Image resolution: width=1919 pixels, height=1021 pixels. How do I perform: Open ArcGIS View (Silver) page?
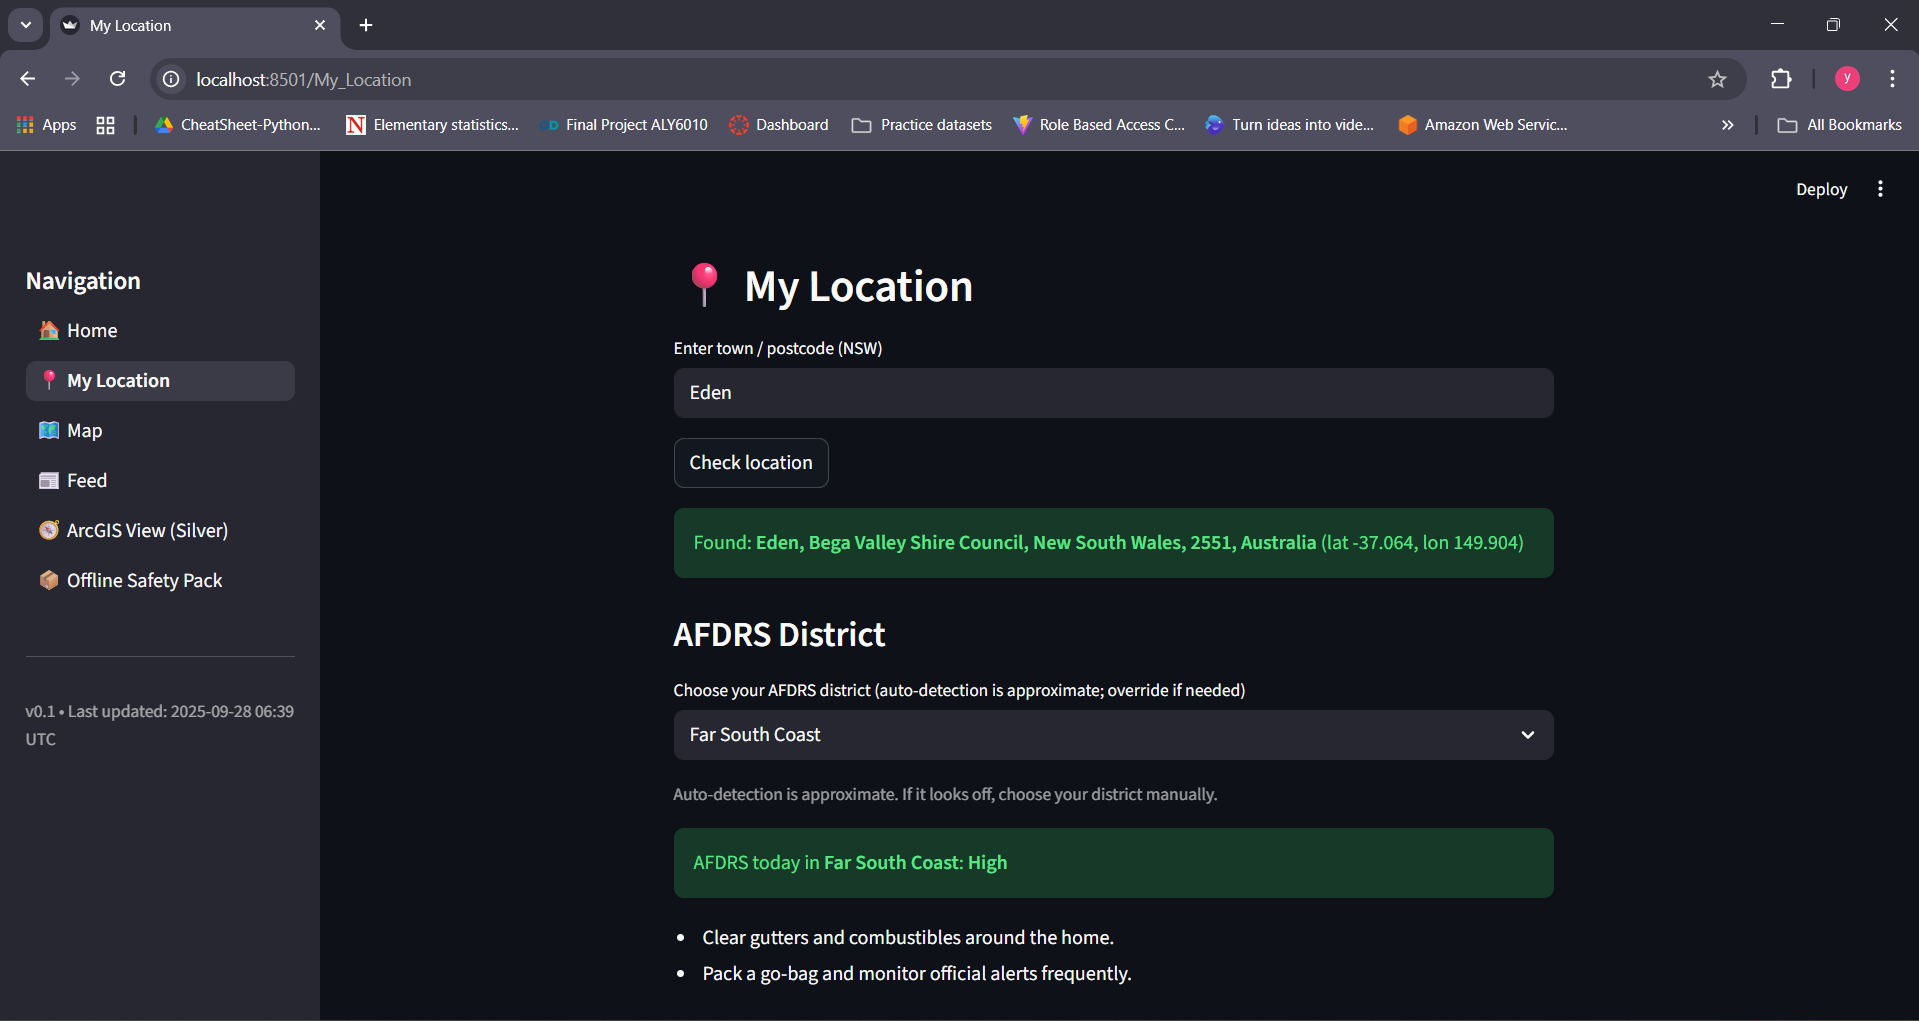click(160, 531)
